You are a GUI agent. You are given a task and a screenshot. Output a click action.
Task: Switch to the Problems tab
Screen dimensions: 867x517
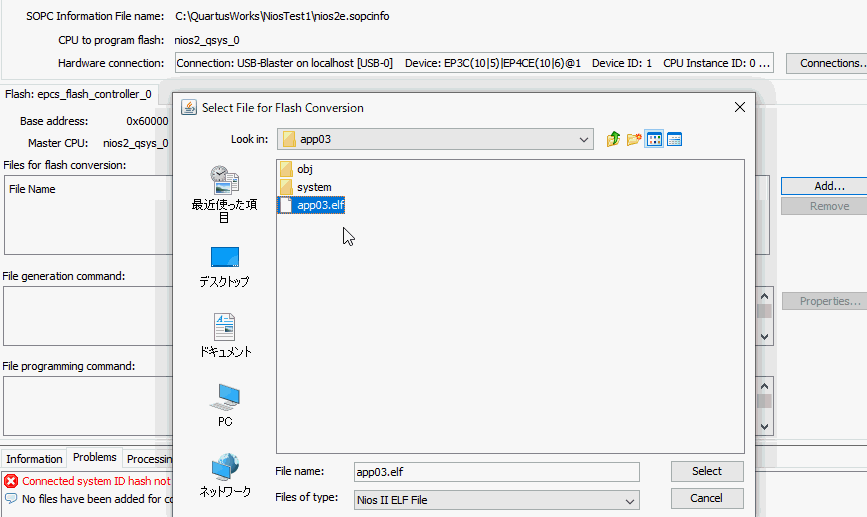tap(95, 457)
